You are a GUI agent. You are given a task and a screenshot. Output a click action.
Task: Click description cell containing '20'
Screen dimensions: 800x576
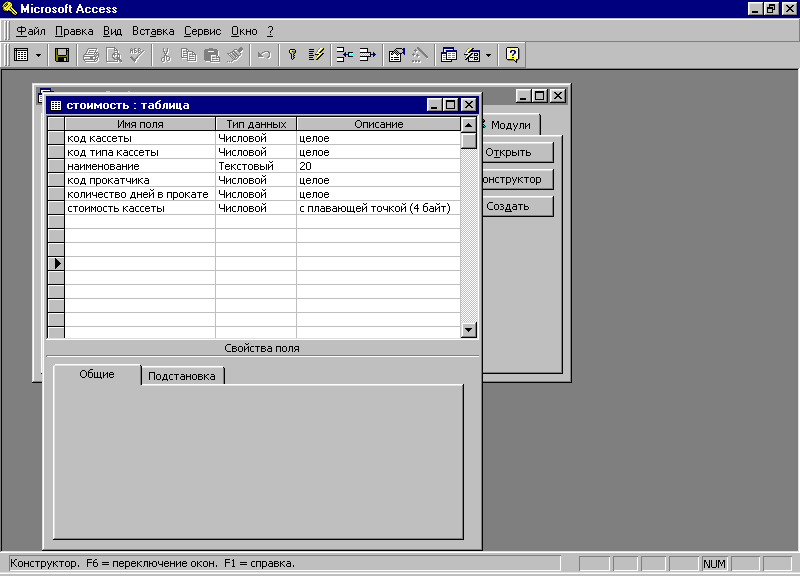tap(379, 166)
